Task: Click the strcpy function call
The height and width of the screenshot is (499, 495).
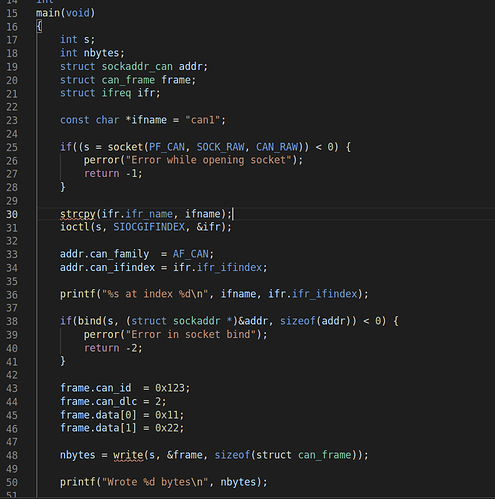Action: click(x=78, y=214)
